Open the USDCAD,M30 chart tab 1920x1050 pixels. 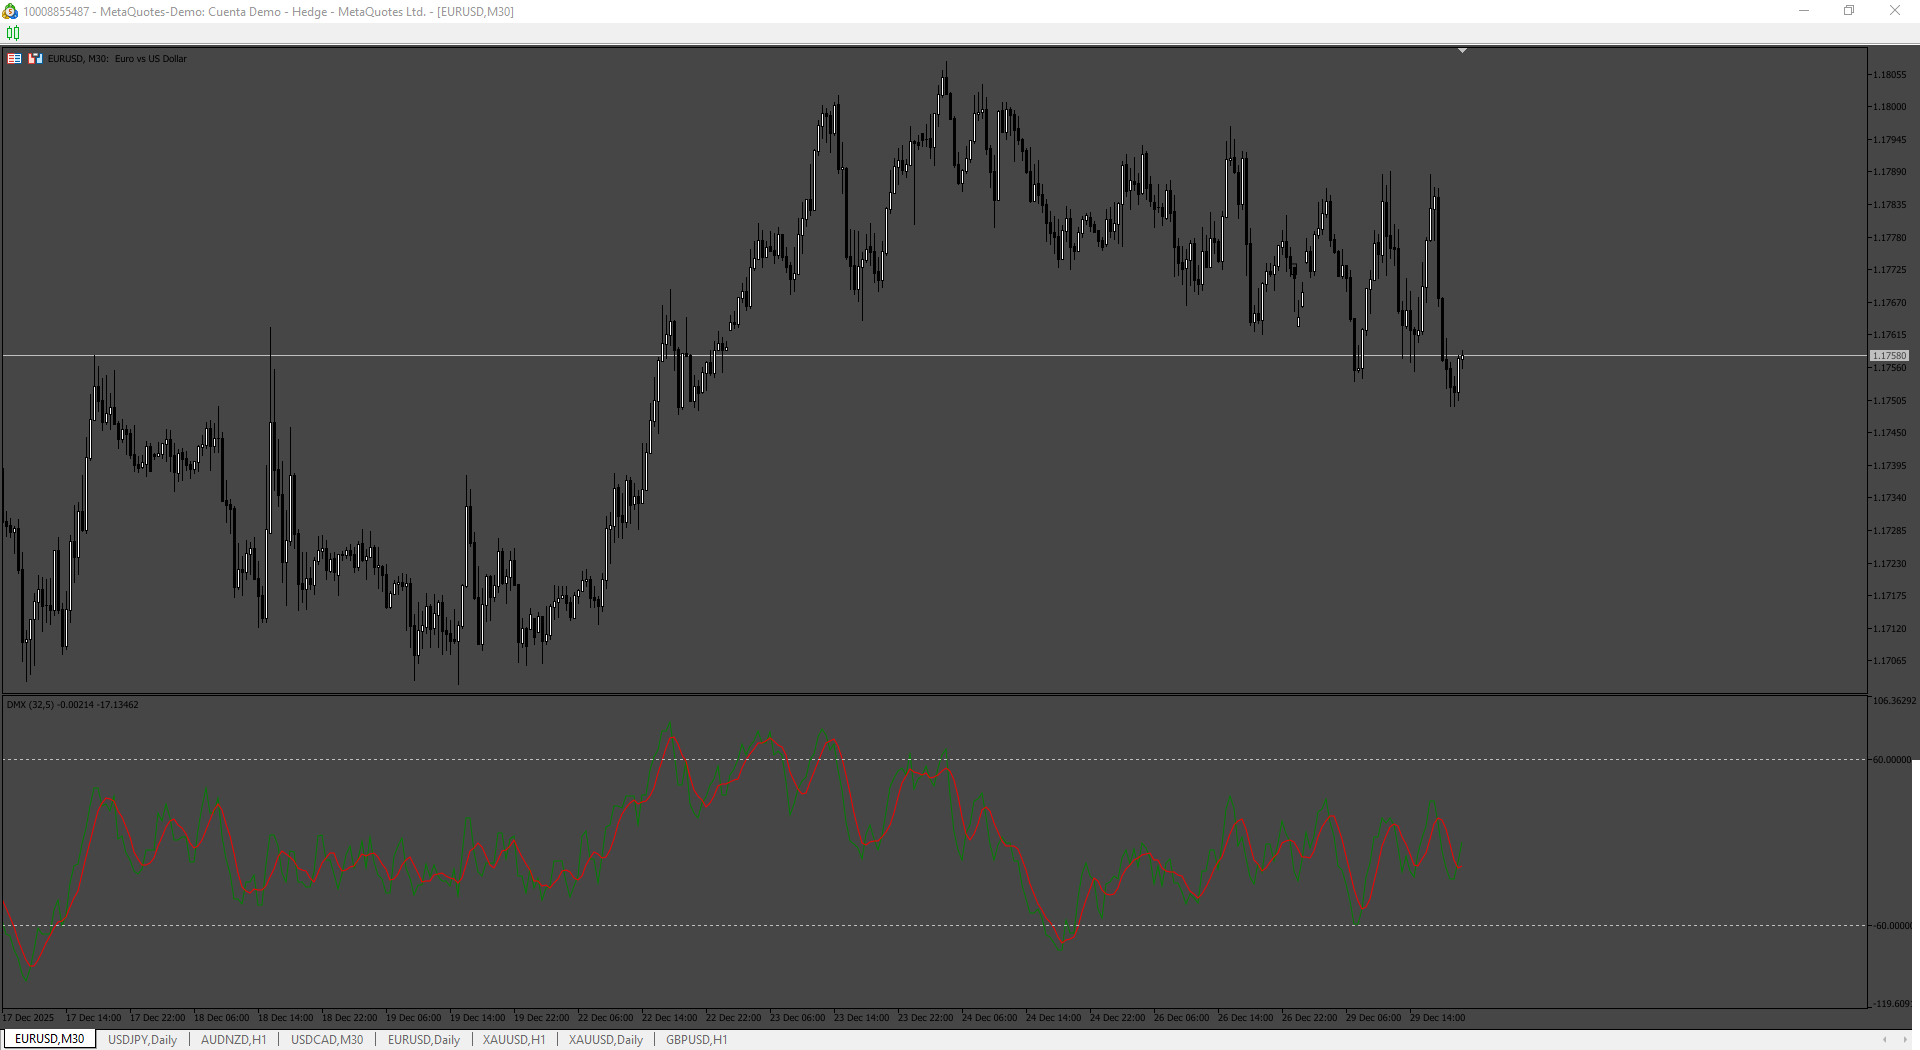point(327,1039)
